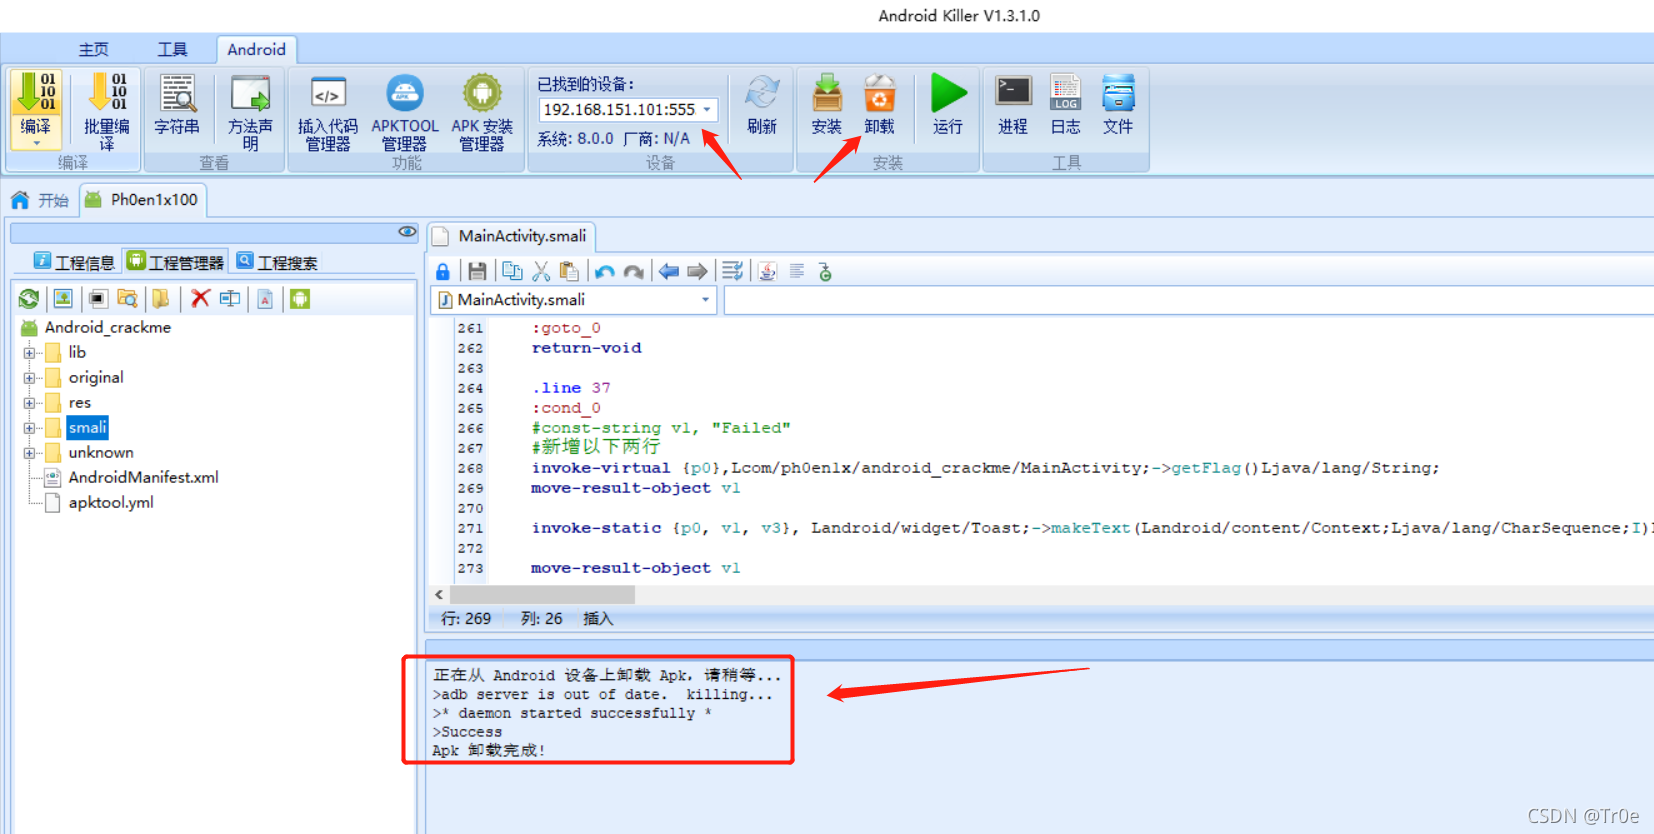Toggle the eye icon on the project panel
Viewport: 1654px width, 834px height.
[407, 231]
